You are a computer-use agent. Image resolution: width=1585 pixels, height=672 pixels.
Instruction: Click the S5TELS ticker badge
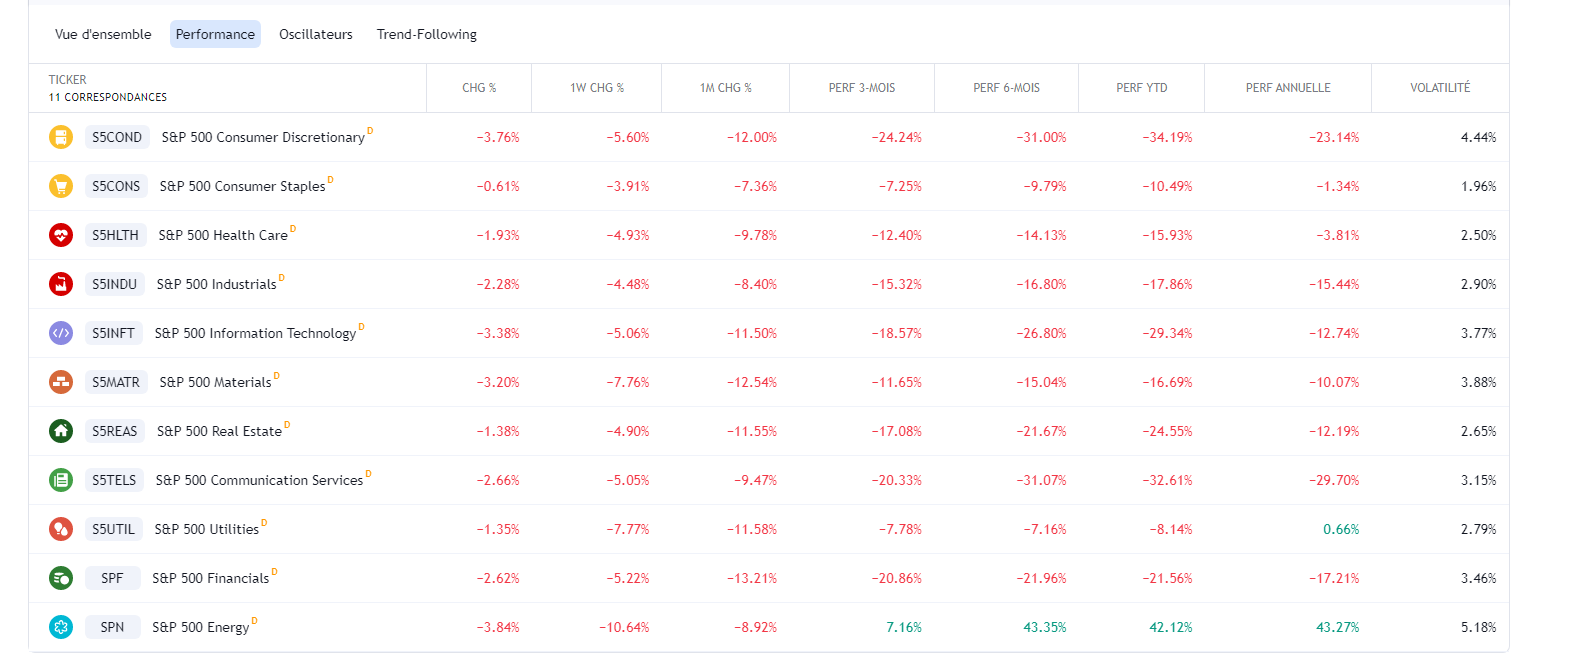point(114,480)
